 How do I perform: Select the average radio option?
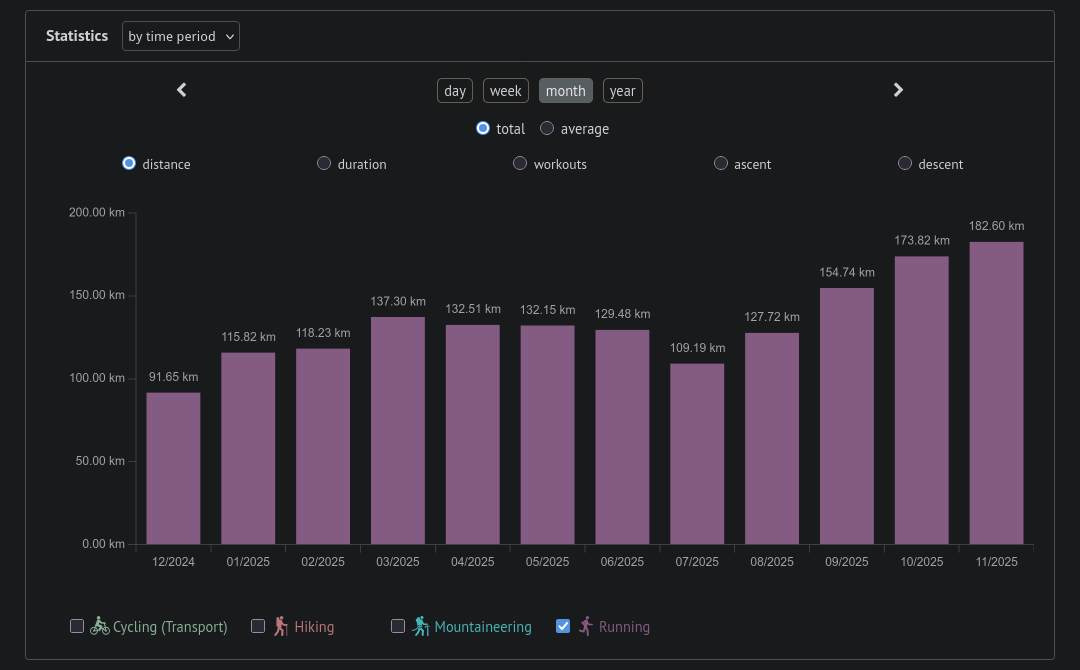click(x=547, y=128)
